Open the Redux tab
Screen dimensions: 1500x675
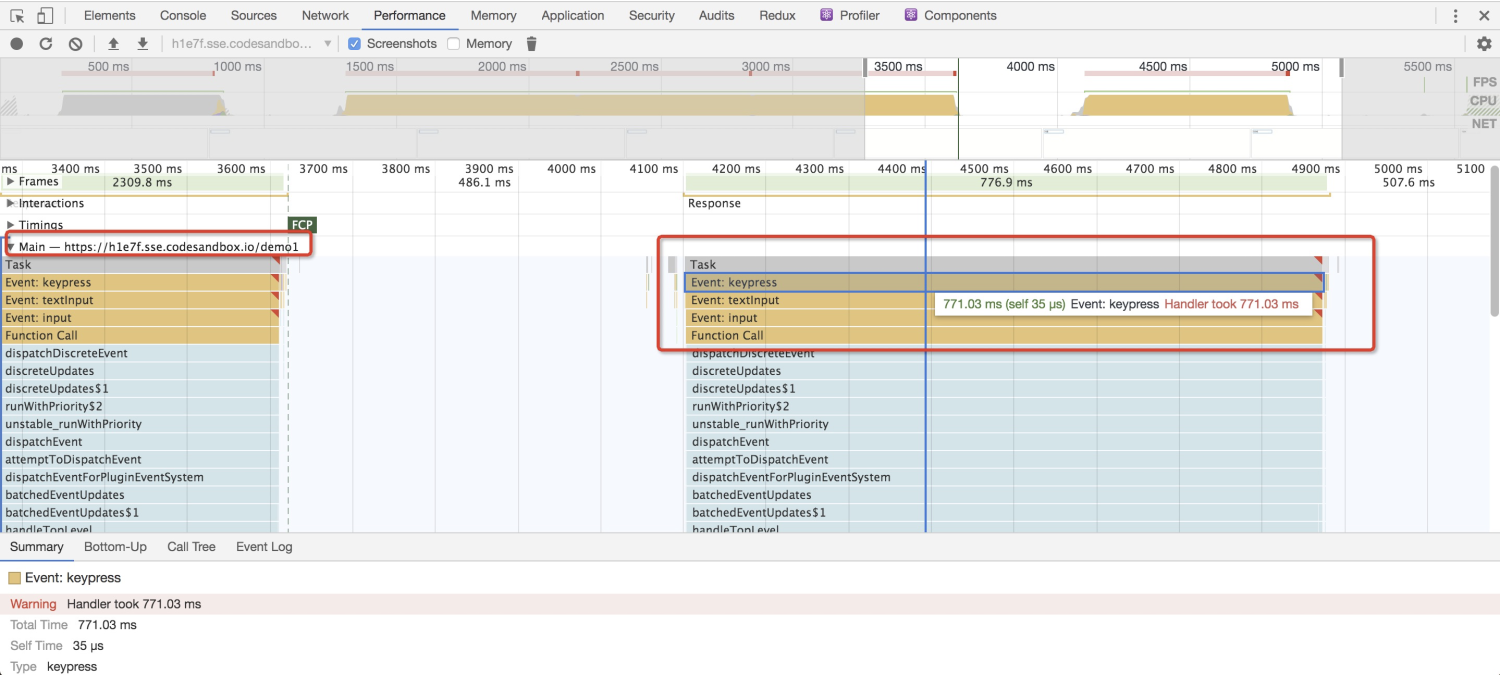coord(778,15)
